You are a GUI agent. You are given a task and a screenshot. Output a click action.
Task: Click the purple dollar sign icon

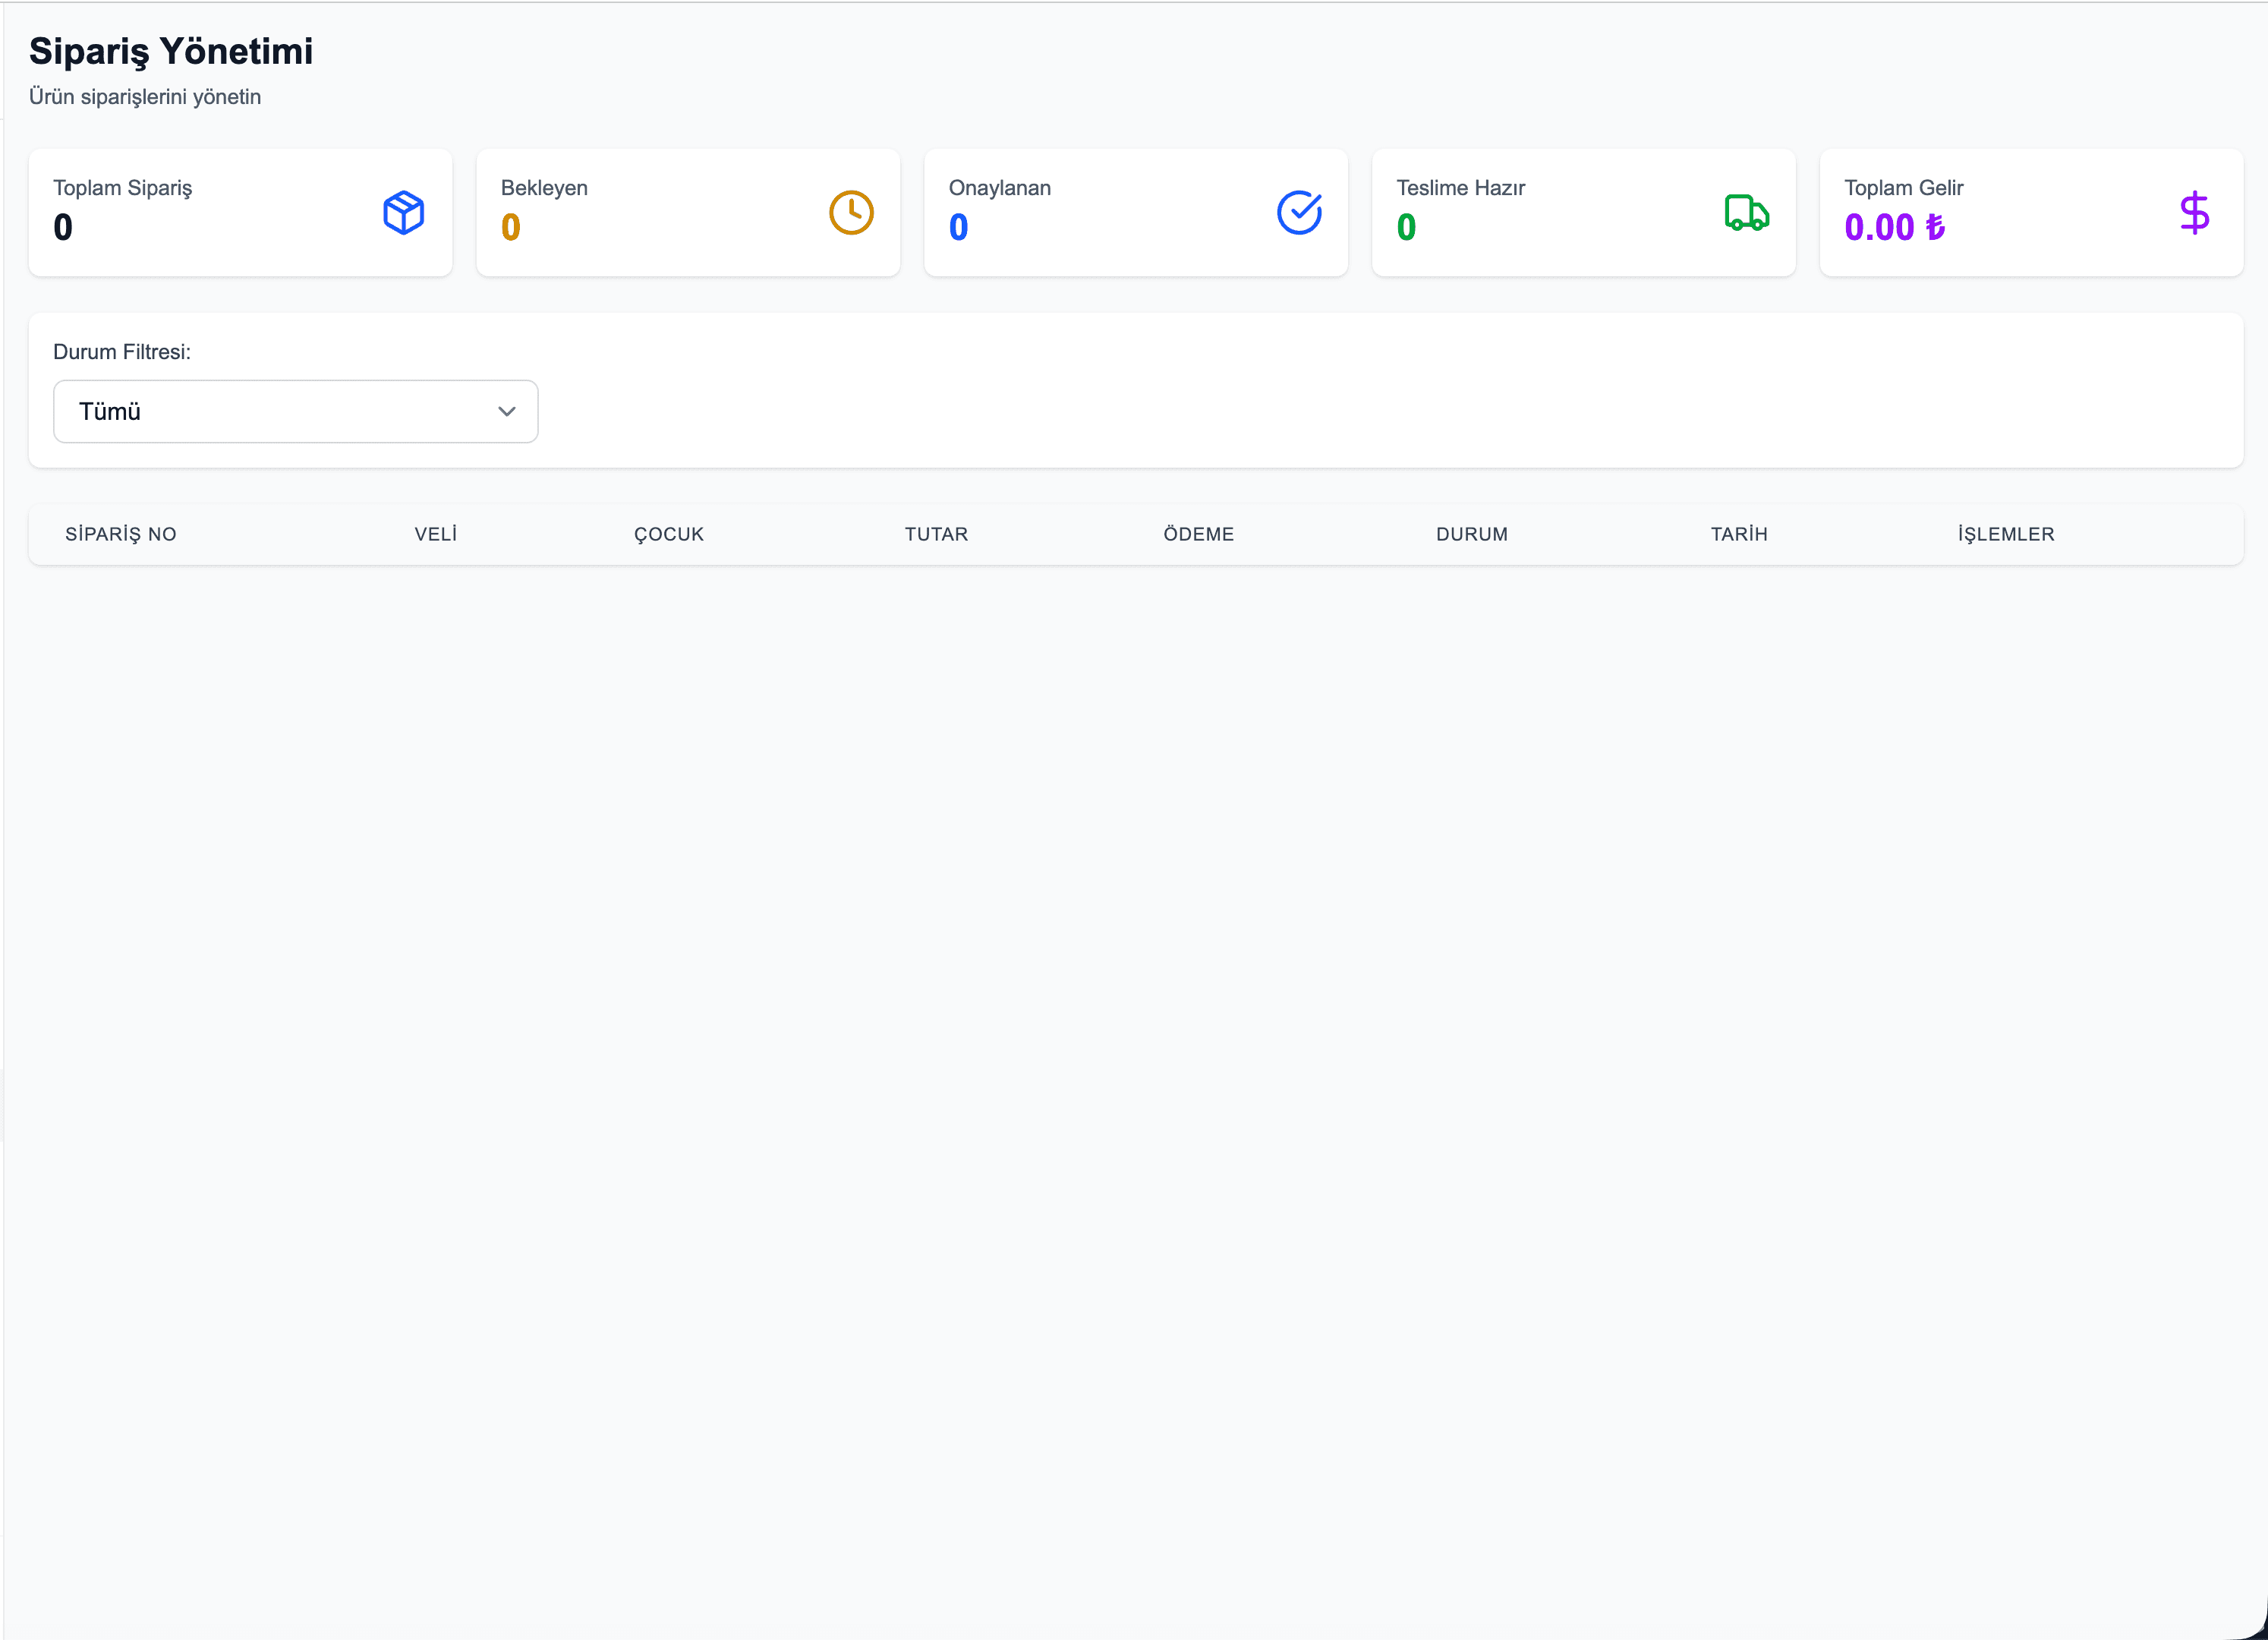pyautogui.click(x=2194, y=213)
